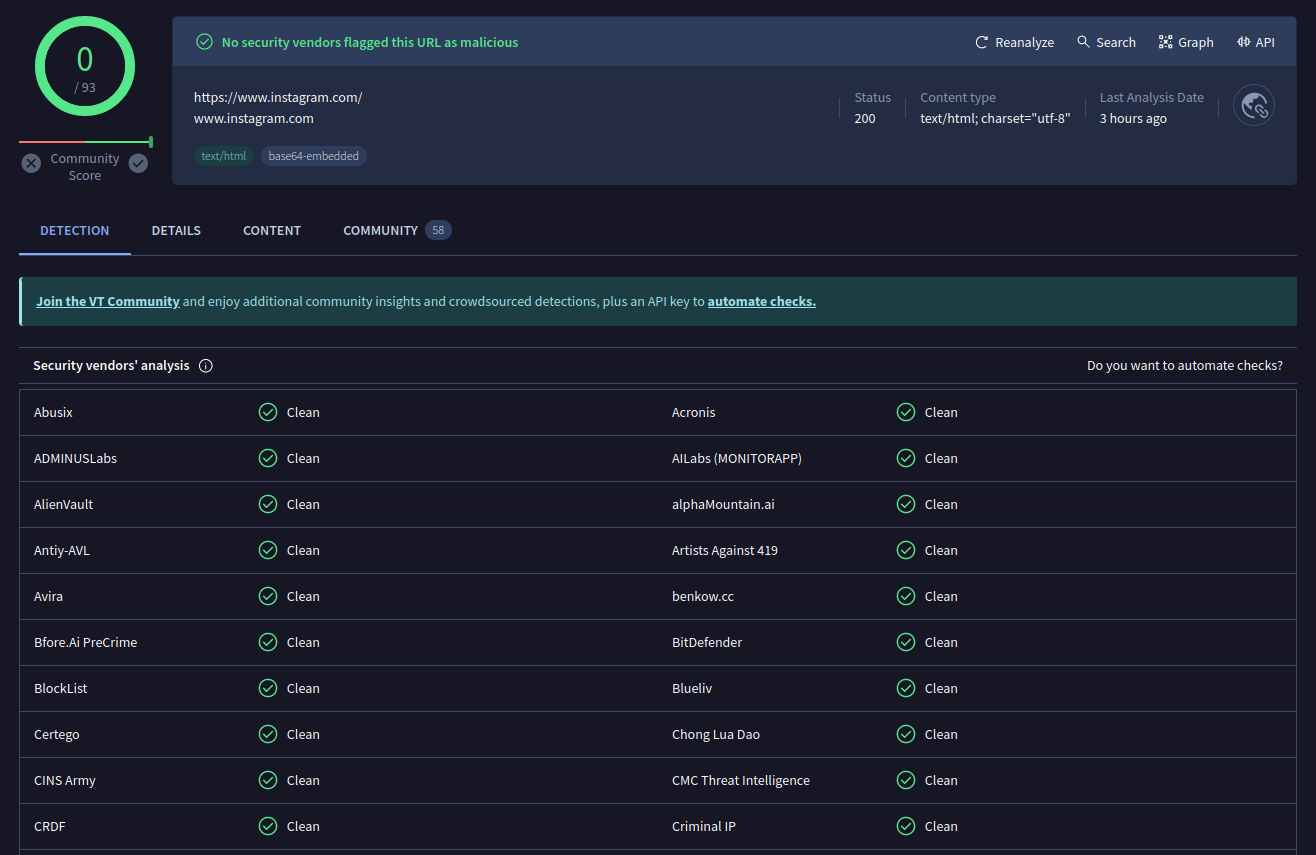This screenshot has height=855, width=1316.
Task: Click the www.instagram.com domain text
Action: (x=254, y=118)
